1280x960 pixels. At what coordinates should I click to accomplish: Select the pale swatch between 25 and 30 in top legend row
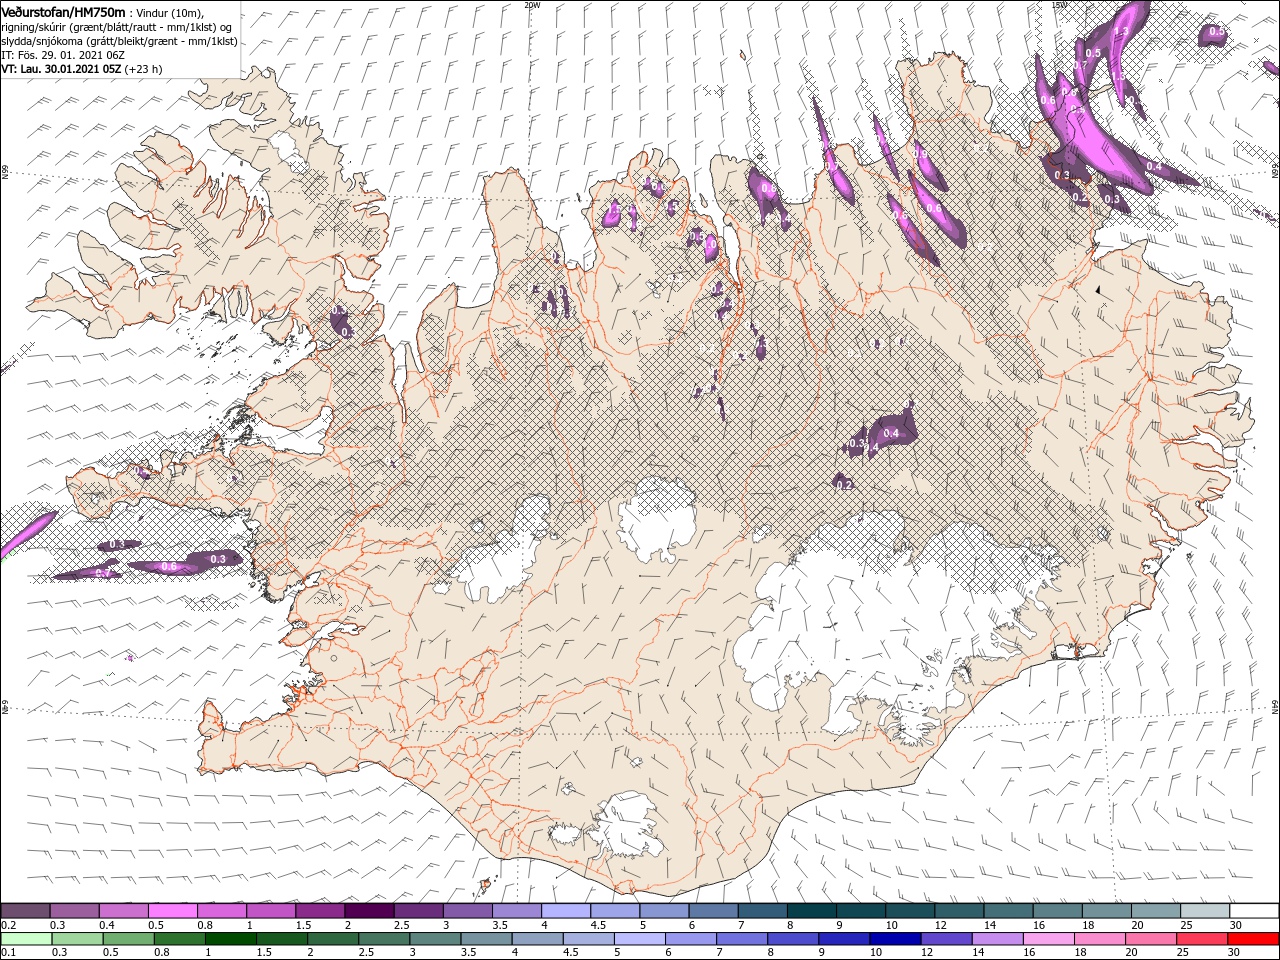point(1205,911)
